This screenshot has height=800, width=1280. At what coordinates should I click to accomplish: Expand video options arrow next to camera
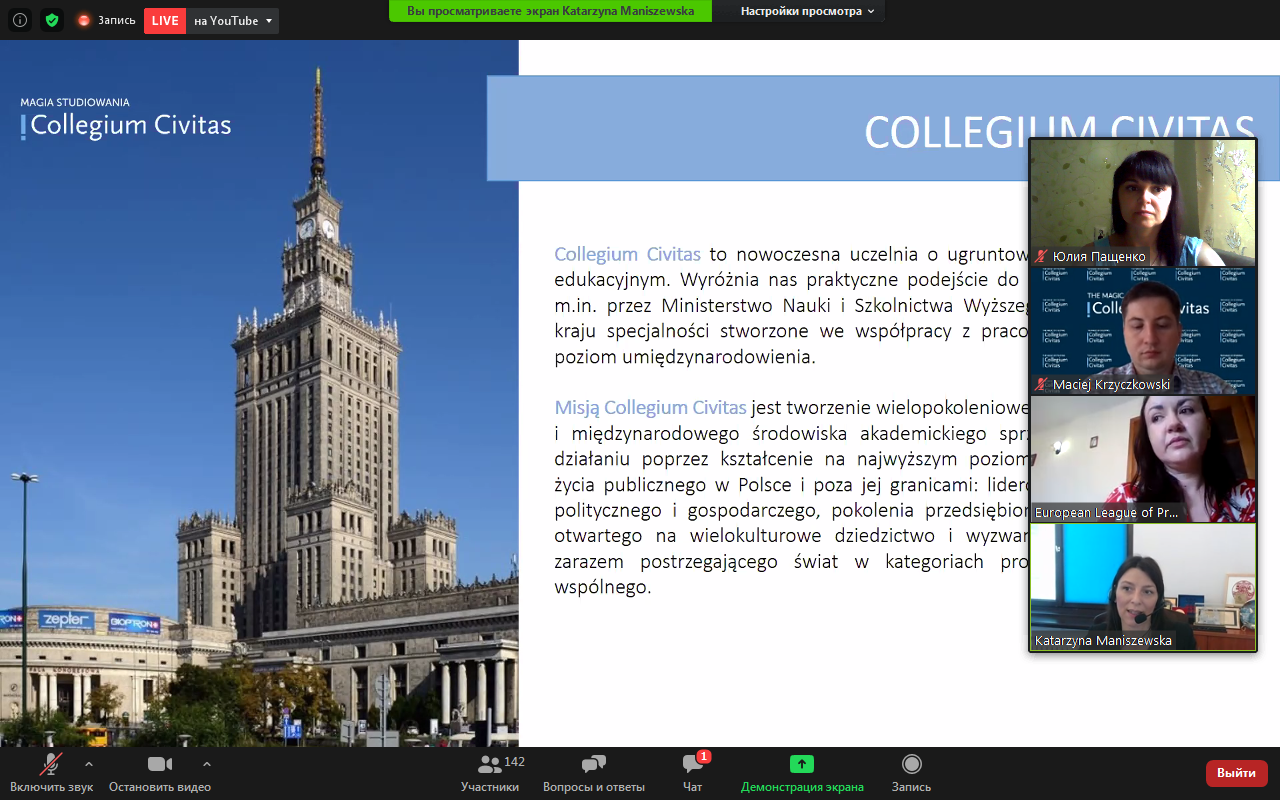click(x=207, y=763)
